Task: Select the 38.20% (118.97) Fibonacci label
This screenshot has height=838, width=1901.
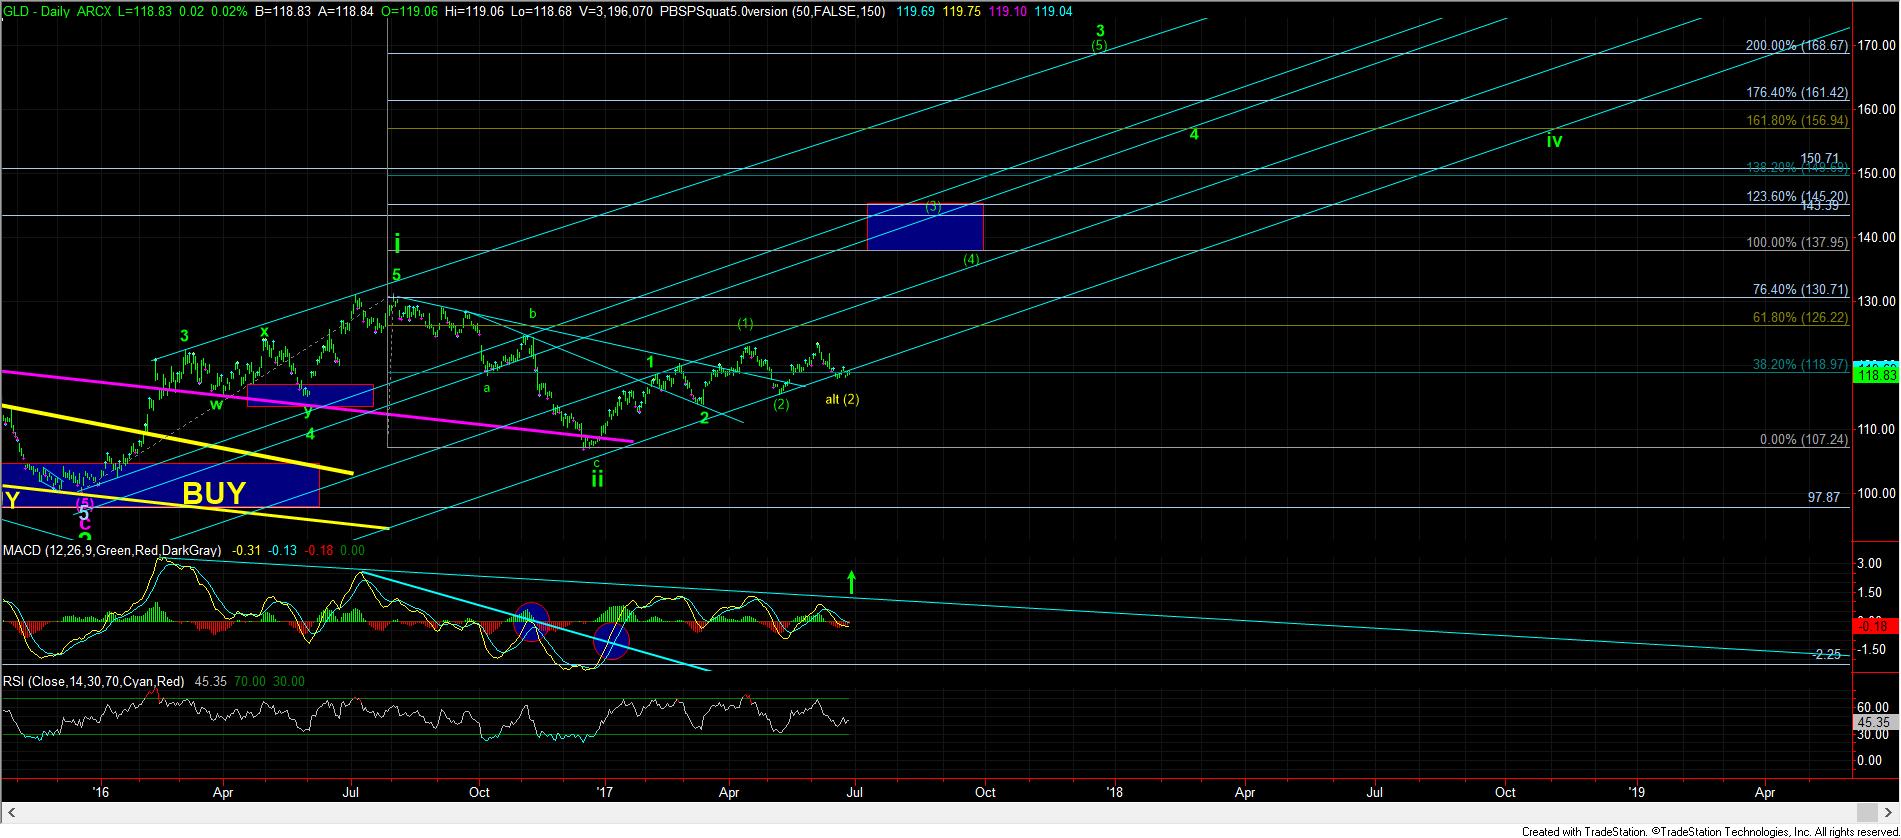Action: coord(1800,365)
